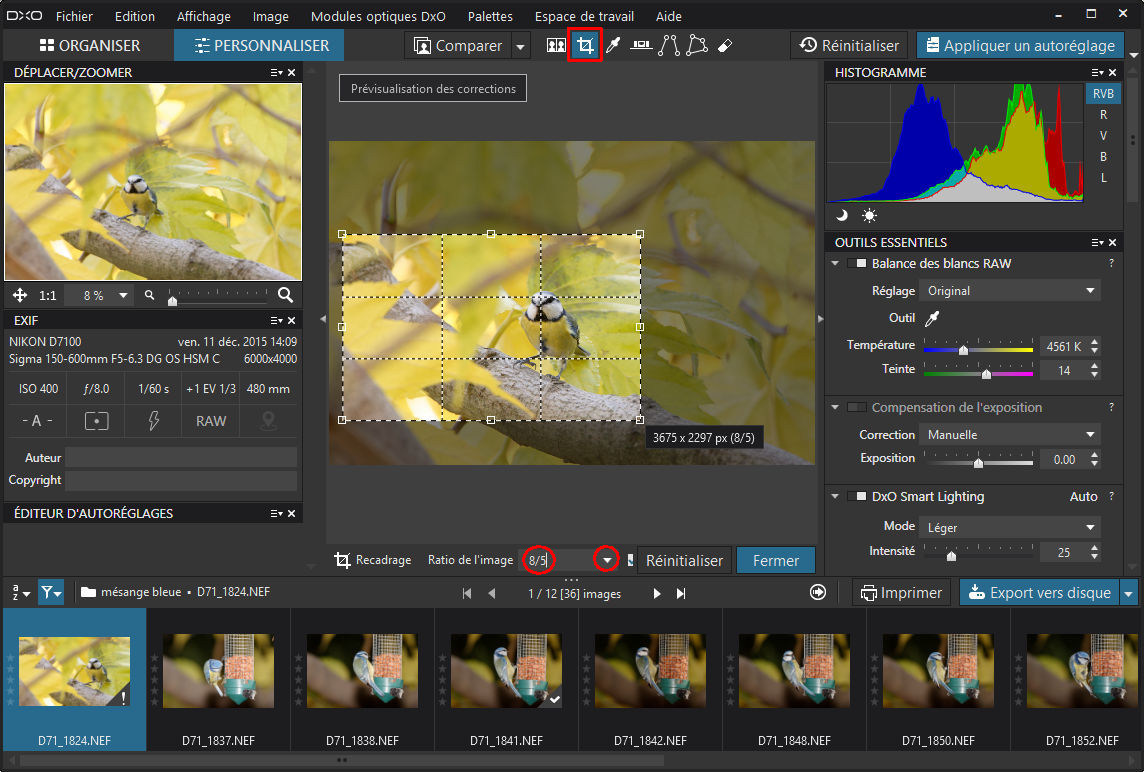Screen dimensions: 1144x772
Task: Adjust the Exposition slider
Action: point(978,461)
